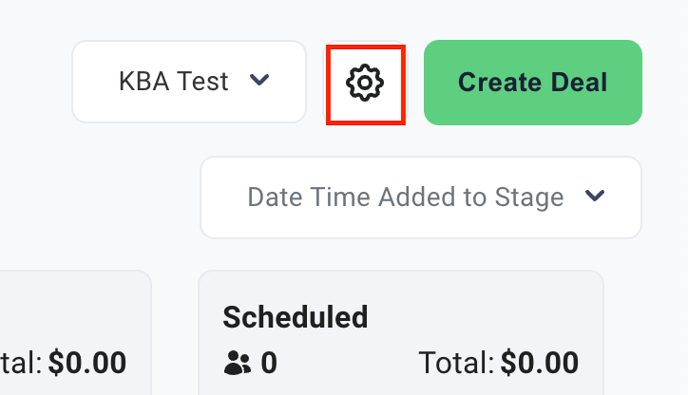Open pipeline settings via gear icon
Viewport: 688px width, 395px height.
(x=365, y=83)
